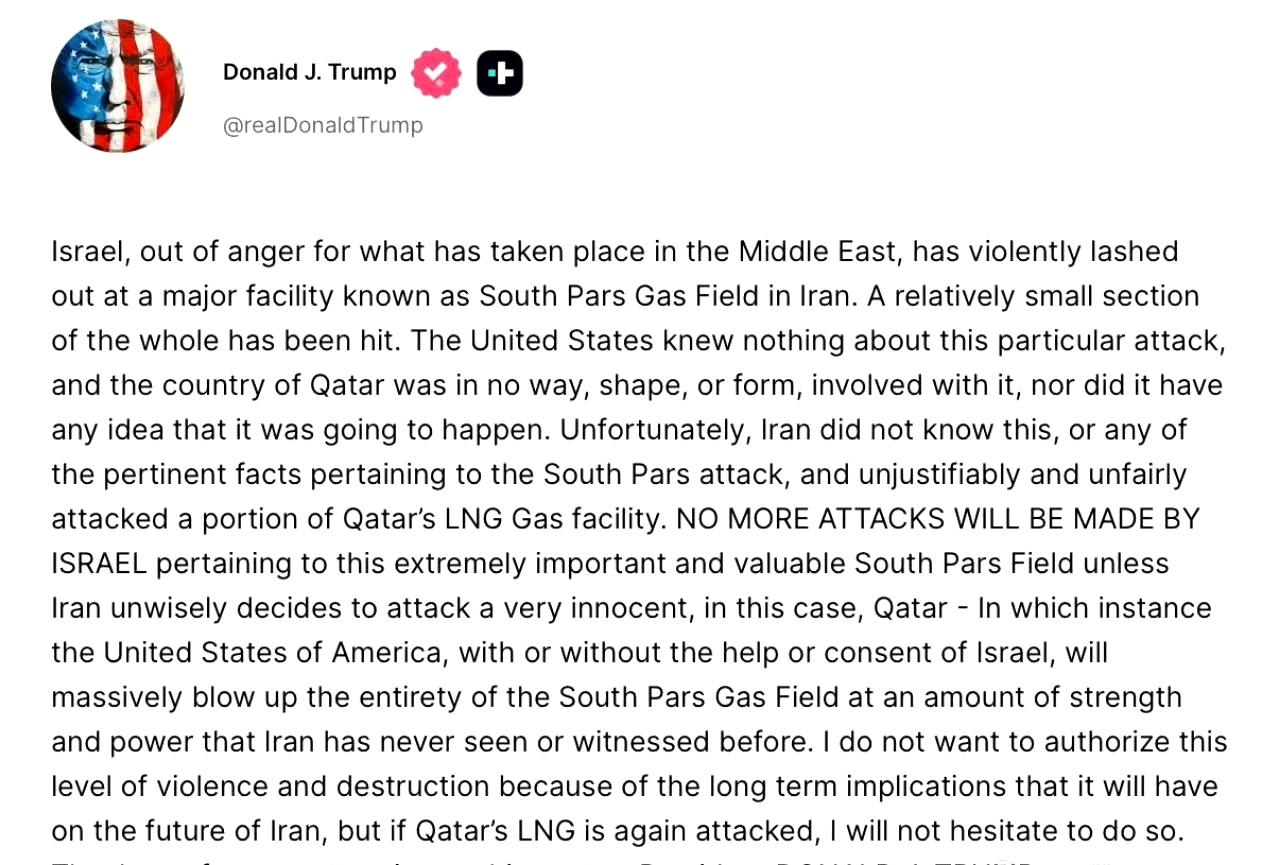The width and height of the screenshot is (1280, 865).
Task: Click the black plus icon beside the badge
Action: pos(500,73)
